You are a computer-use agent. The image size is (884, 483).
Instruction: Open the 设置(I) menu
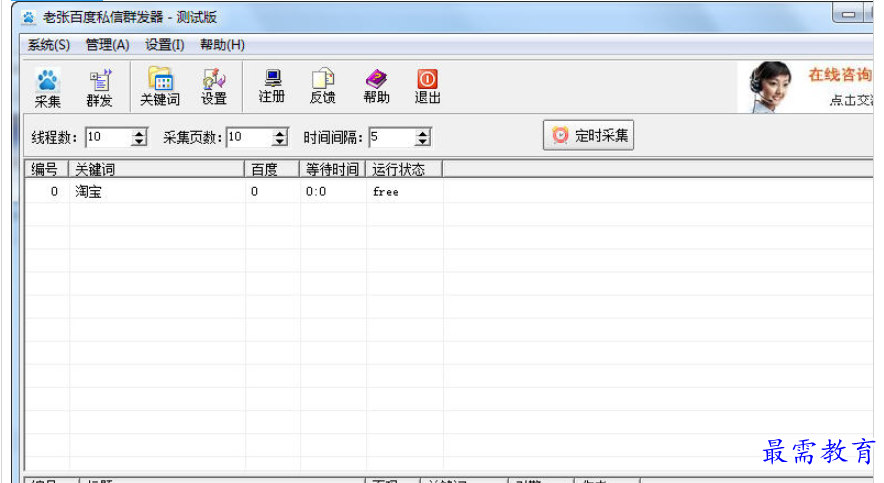click(x=165, y=45)
